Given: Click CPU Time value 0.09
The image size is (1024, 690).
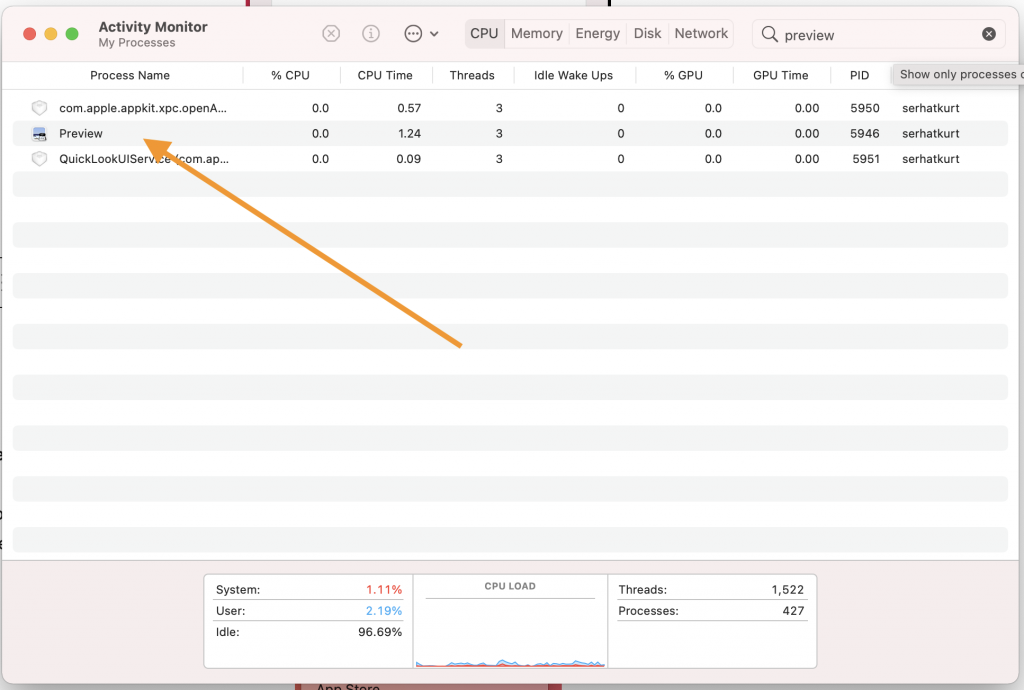Looking at the screenshot, I should point(408,159).
